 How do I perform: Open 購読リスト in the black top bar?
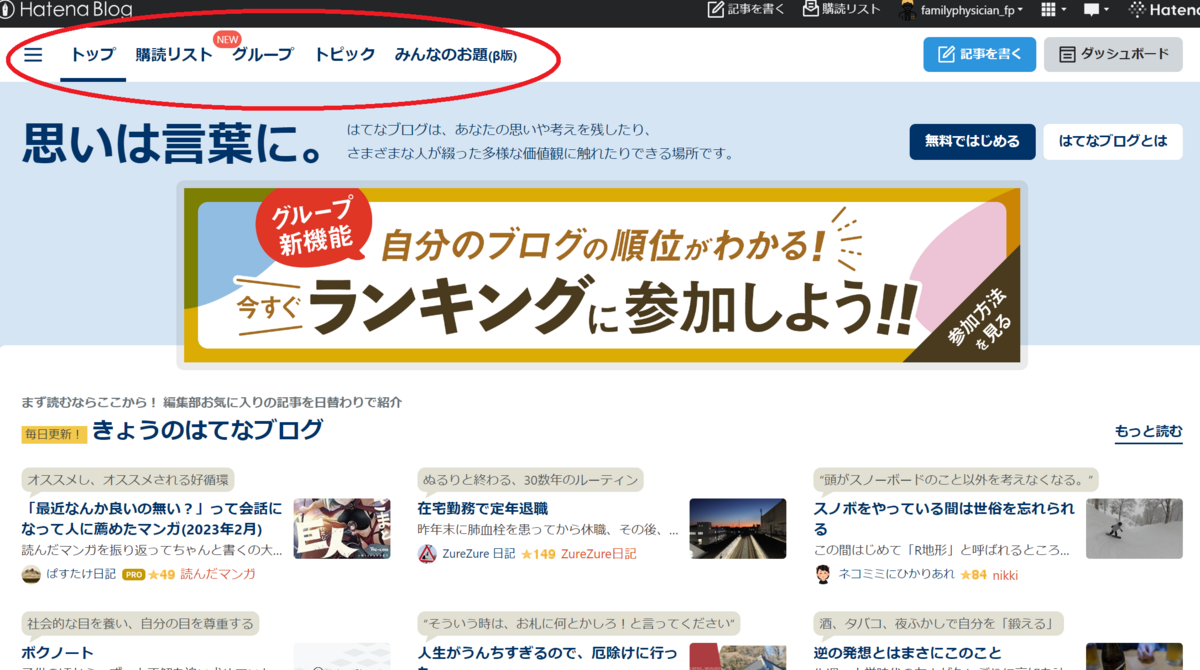[x=841, y=9]
